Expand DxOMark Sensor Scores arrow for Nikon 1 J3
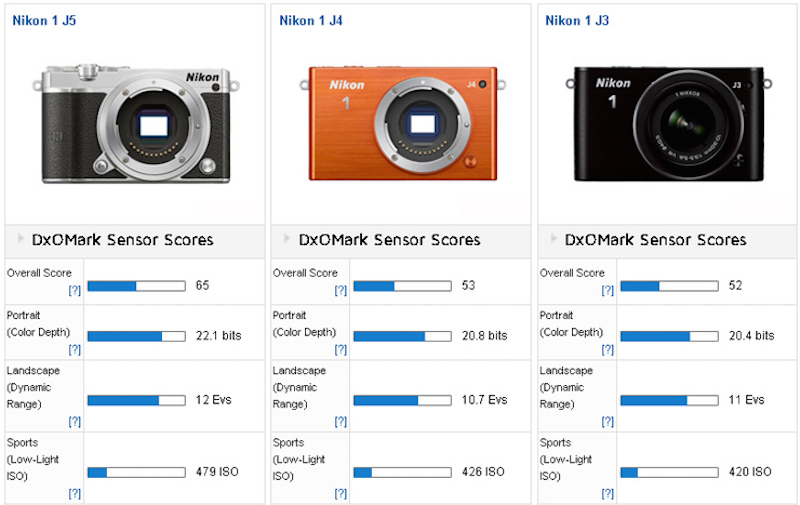This screenshot has width=800, height=505. click(x=552, y=239)
